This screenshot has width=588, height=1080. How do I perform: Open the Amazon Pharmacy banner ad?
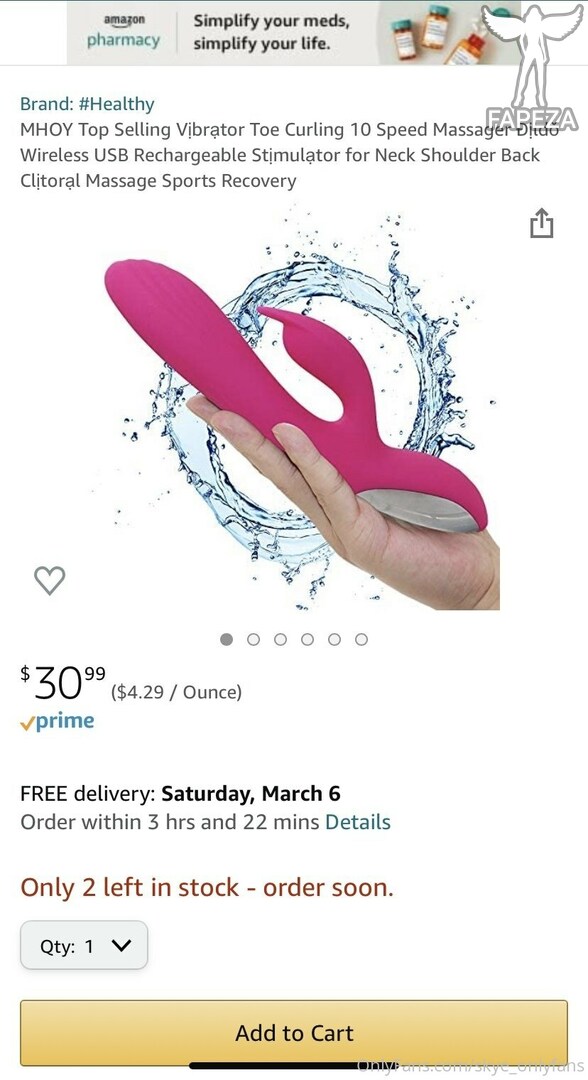[x=293, y=33]
